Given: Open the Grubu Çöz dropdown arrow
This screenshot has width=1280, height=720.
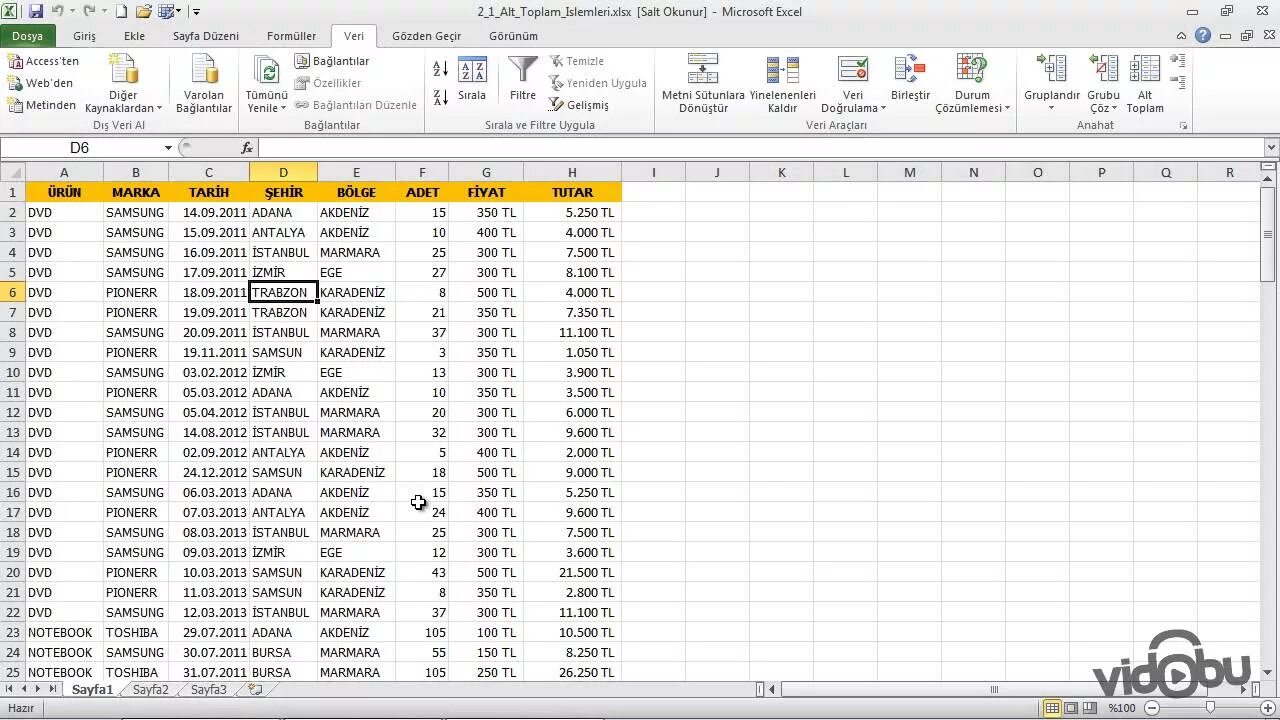Looking at the screenshot, I should (1116, 108).
